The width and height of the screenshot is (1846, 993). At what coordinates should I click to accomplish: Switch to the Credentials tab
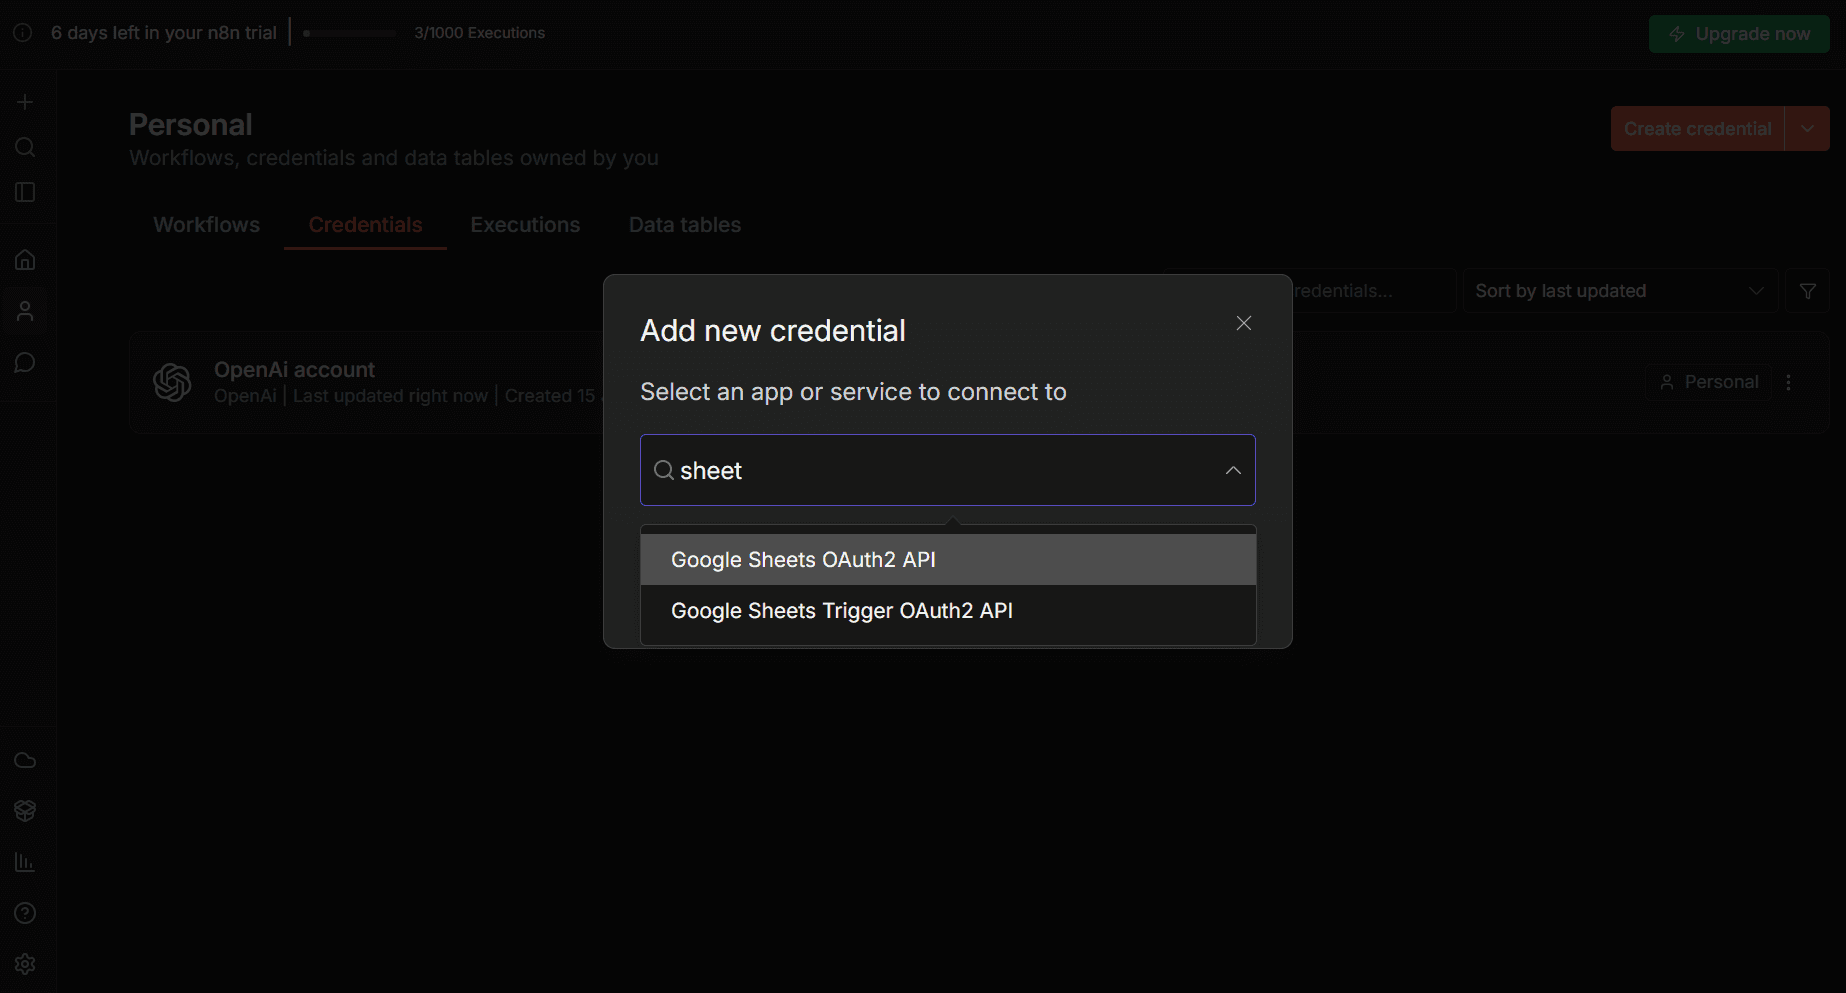(x=365, y=225)
